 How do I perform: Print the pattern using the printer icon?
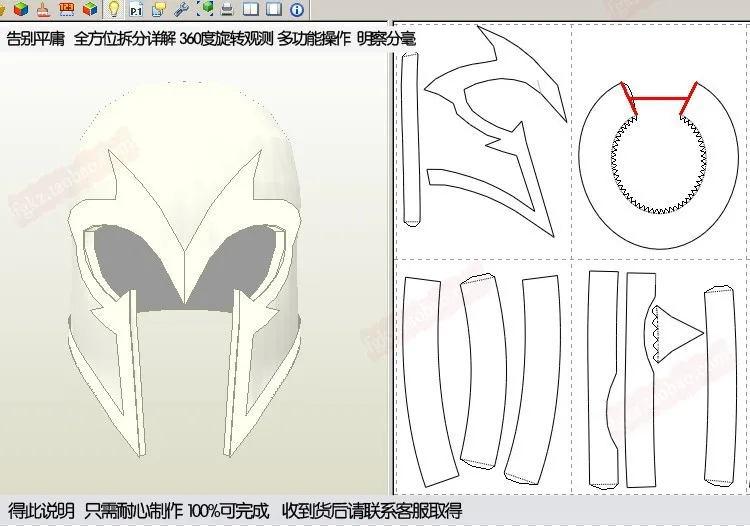point(228,10)
